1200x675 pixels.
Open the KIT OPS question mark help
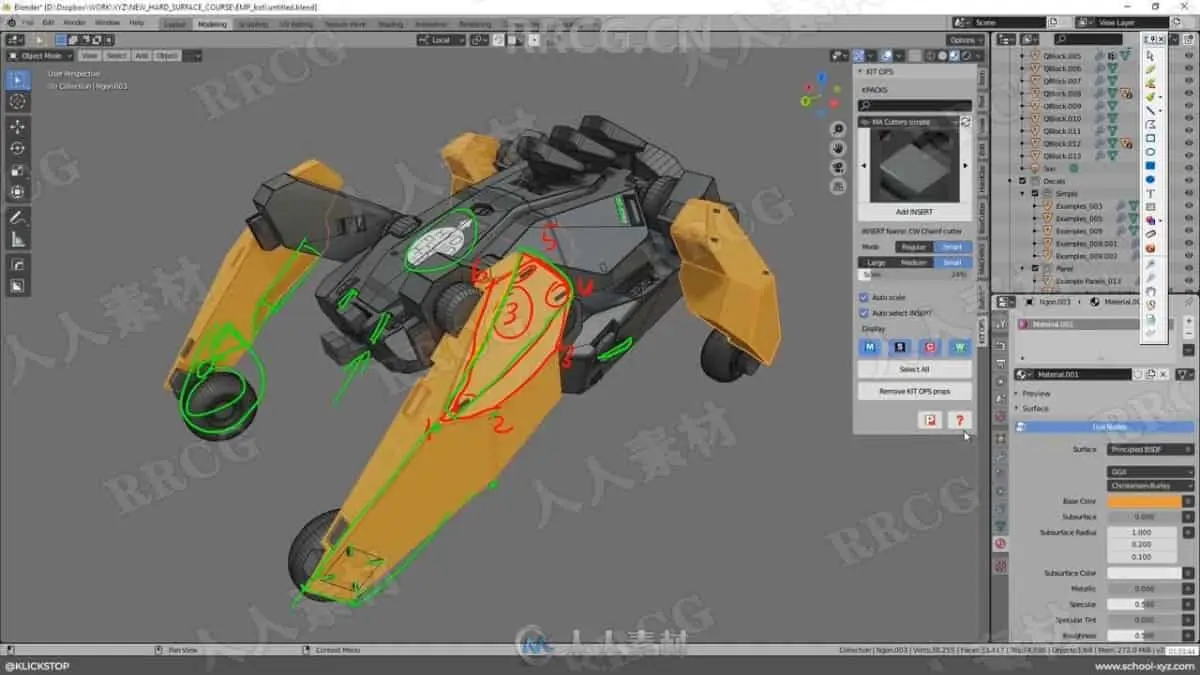[x=959, y=420]
